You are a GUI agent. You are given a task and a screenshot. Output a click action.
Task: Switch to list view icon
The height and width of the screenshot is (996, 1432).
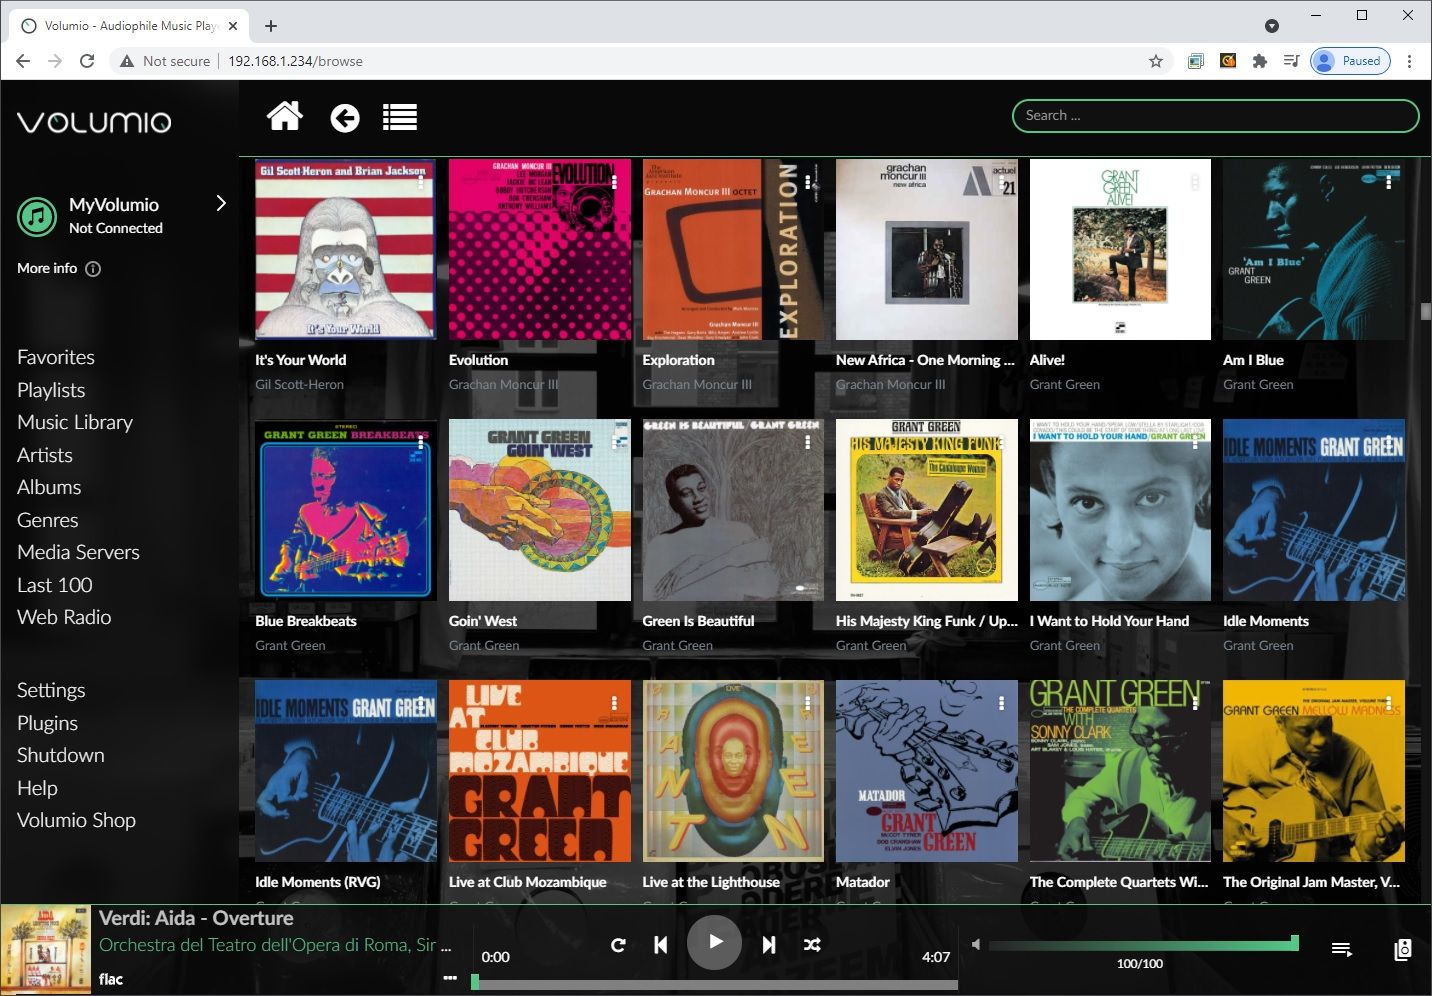coord(400,118)
